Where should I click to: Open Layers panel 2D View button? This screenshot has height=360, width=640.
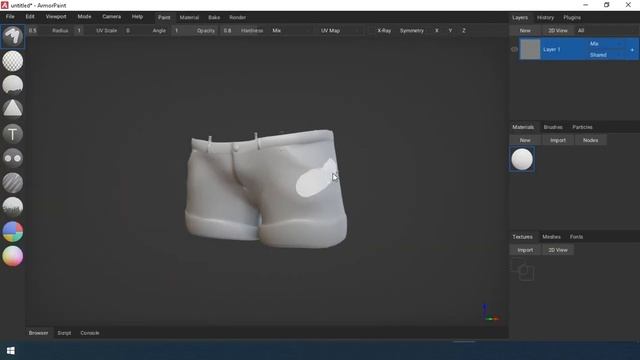(x=558, y=31)
